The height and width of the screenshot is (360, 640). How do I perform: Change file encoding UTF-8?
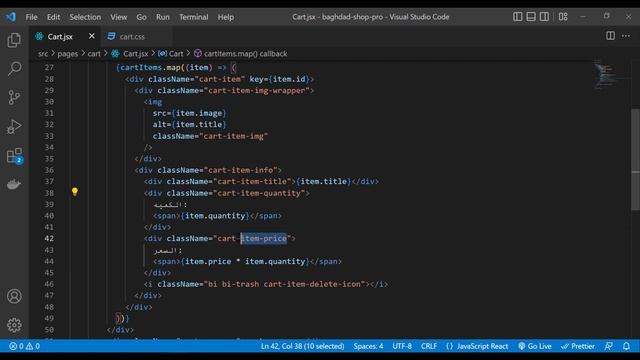[x=402, y=346]
